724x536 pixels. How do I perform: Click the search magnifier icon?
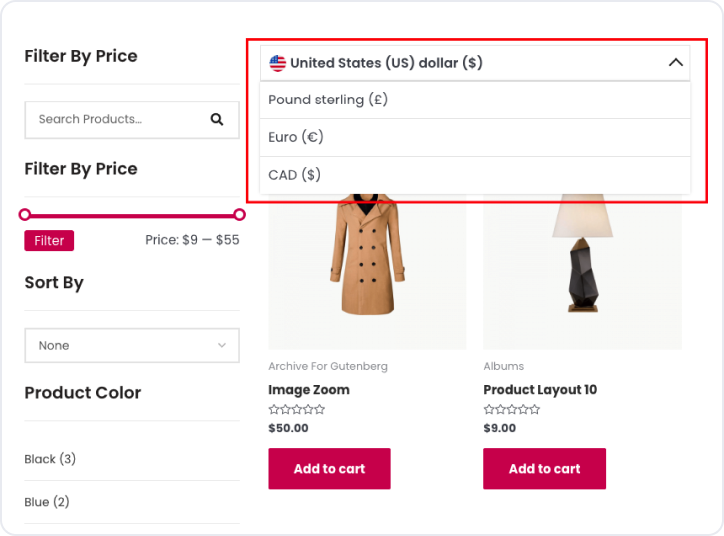(217, 119)
